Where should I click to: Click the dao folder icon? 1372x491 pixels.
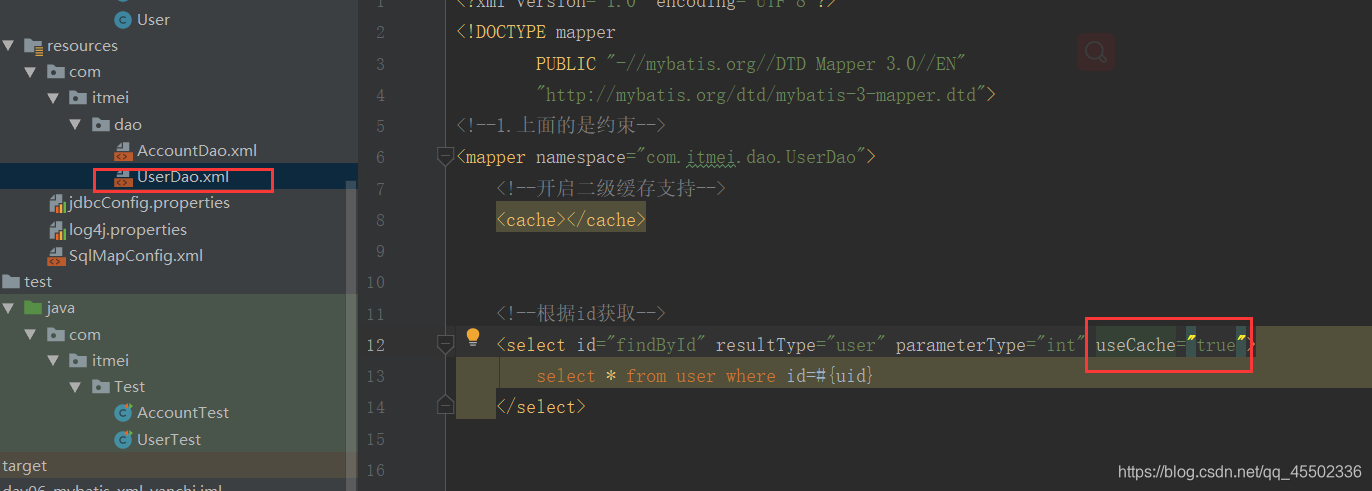[x=100, y=124]
